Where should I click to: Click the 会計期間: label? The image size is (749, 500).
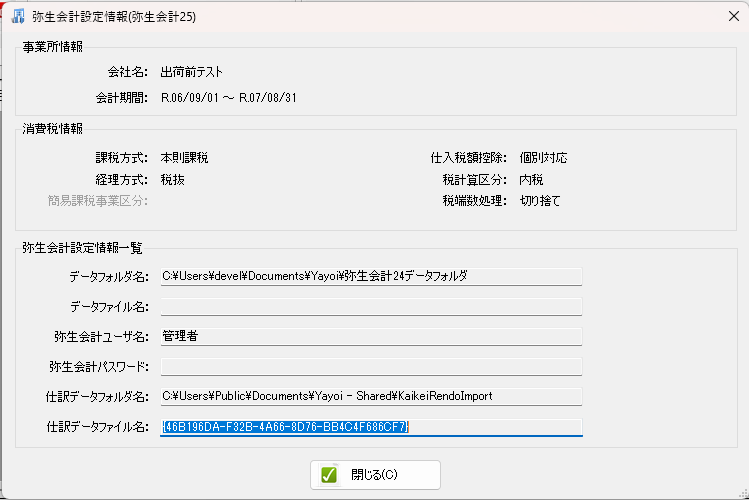pos(122,98)
